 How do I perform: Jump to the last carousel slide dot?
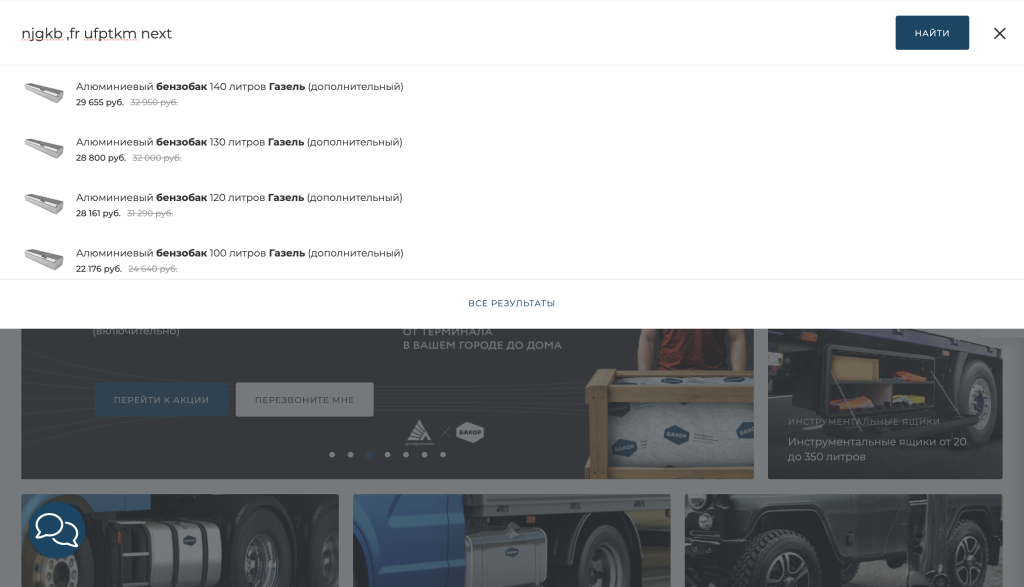[443, 454]
